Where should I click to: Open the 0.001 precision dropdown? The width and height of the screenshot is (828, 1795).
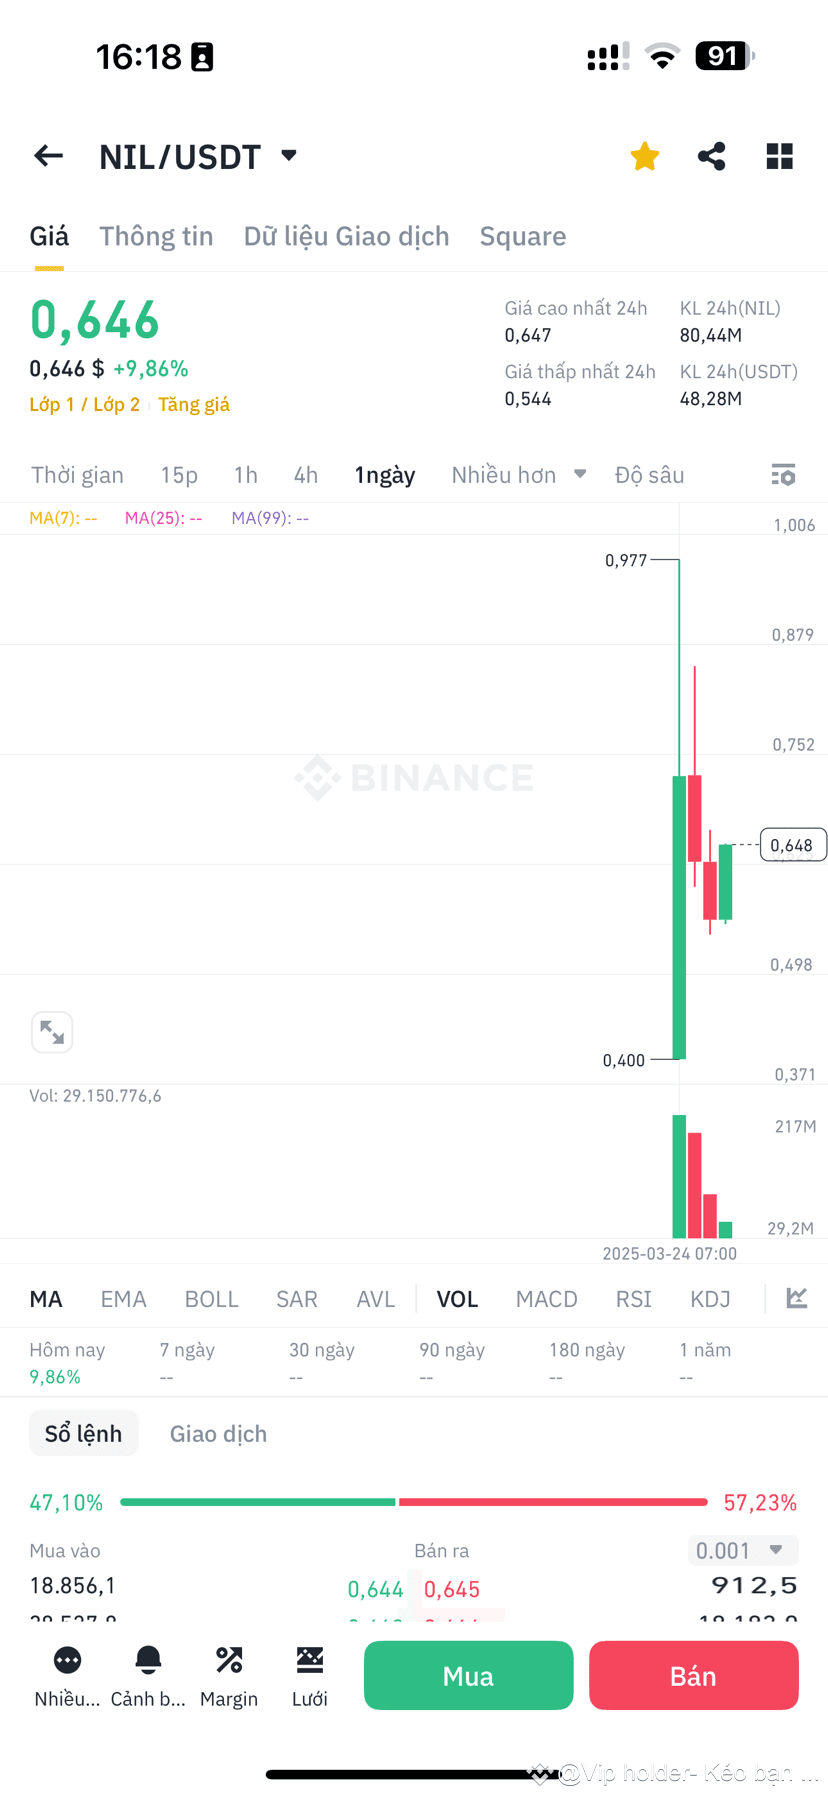coord(742,1550)
